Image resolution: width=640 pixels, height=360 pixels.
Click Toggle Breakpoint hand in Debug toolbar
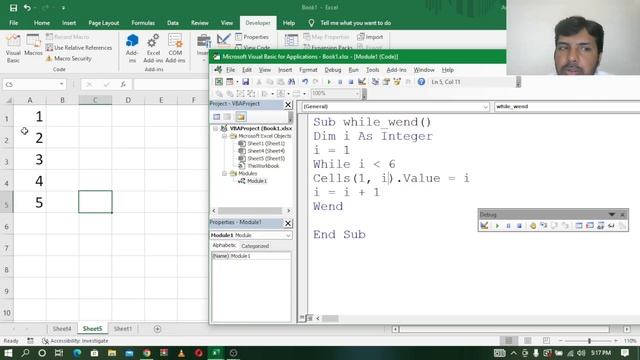click(x=533, y=225)
